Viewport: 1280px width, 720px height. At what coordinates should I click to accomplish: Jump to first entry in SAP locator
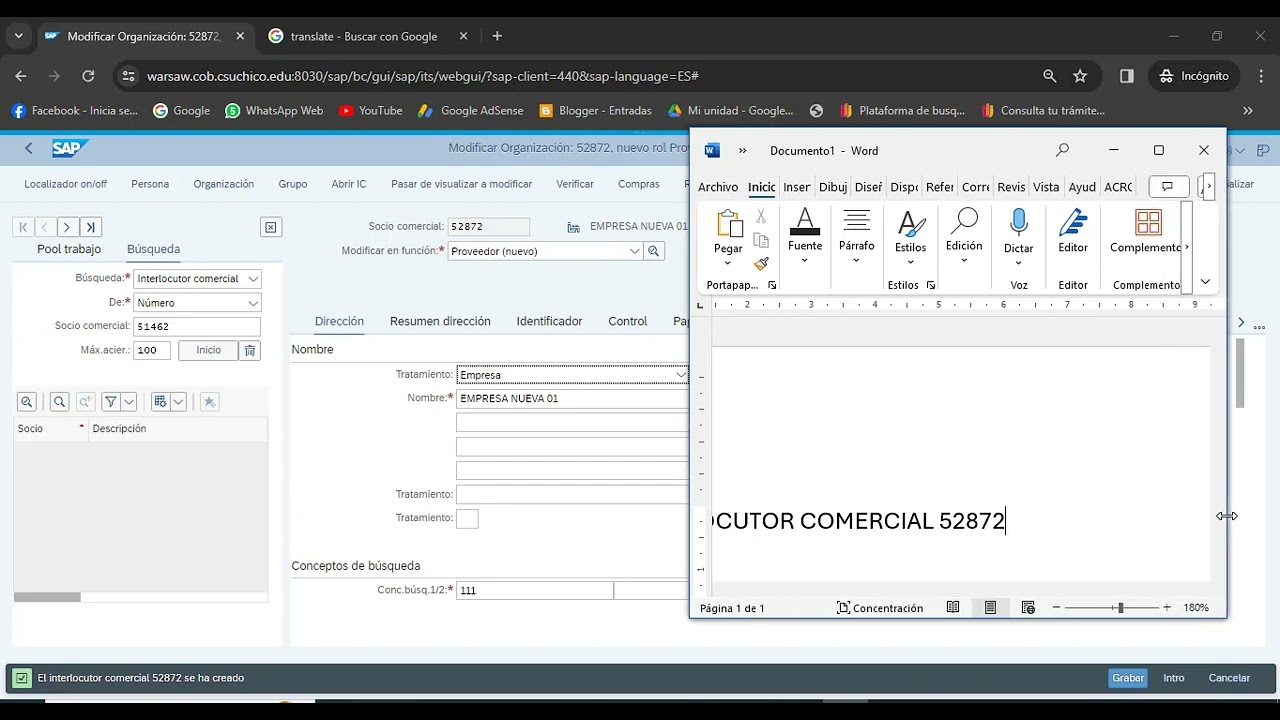[24, 227]
